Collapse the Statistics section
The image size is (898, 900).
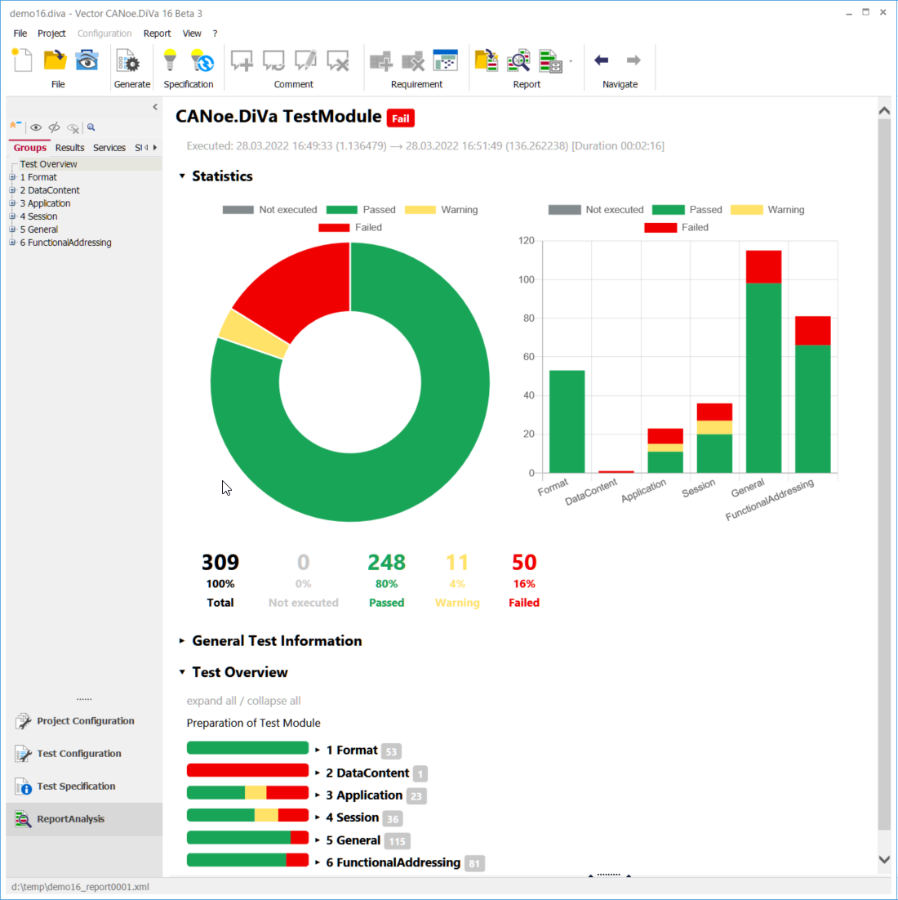pos(182,176)
